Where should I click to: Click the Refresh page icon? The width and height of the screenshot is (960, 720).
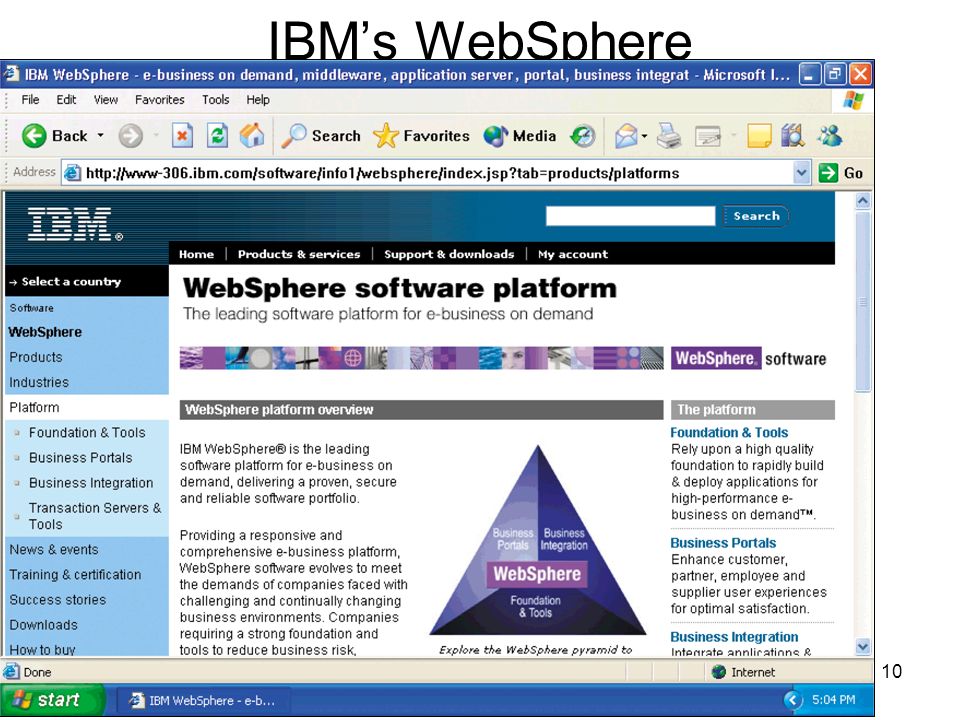pos(217,135)
